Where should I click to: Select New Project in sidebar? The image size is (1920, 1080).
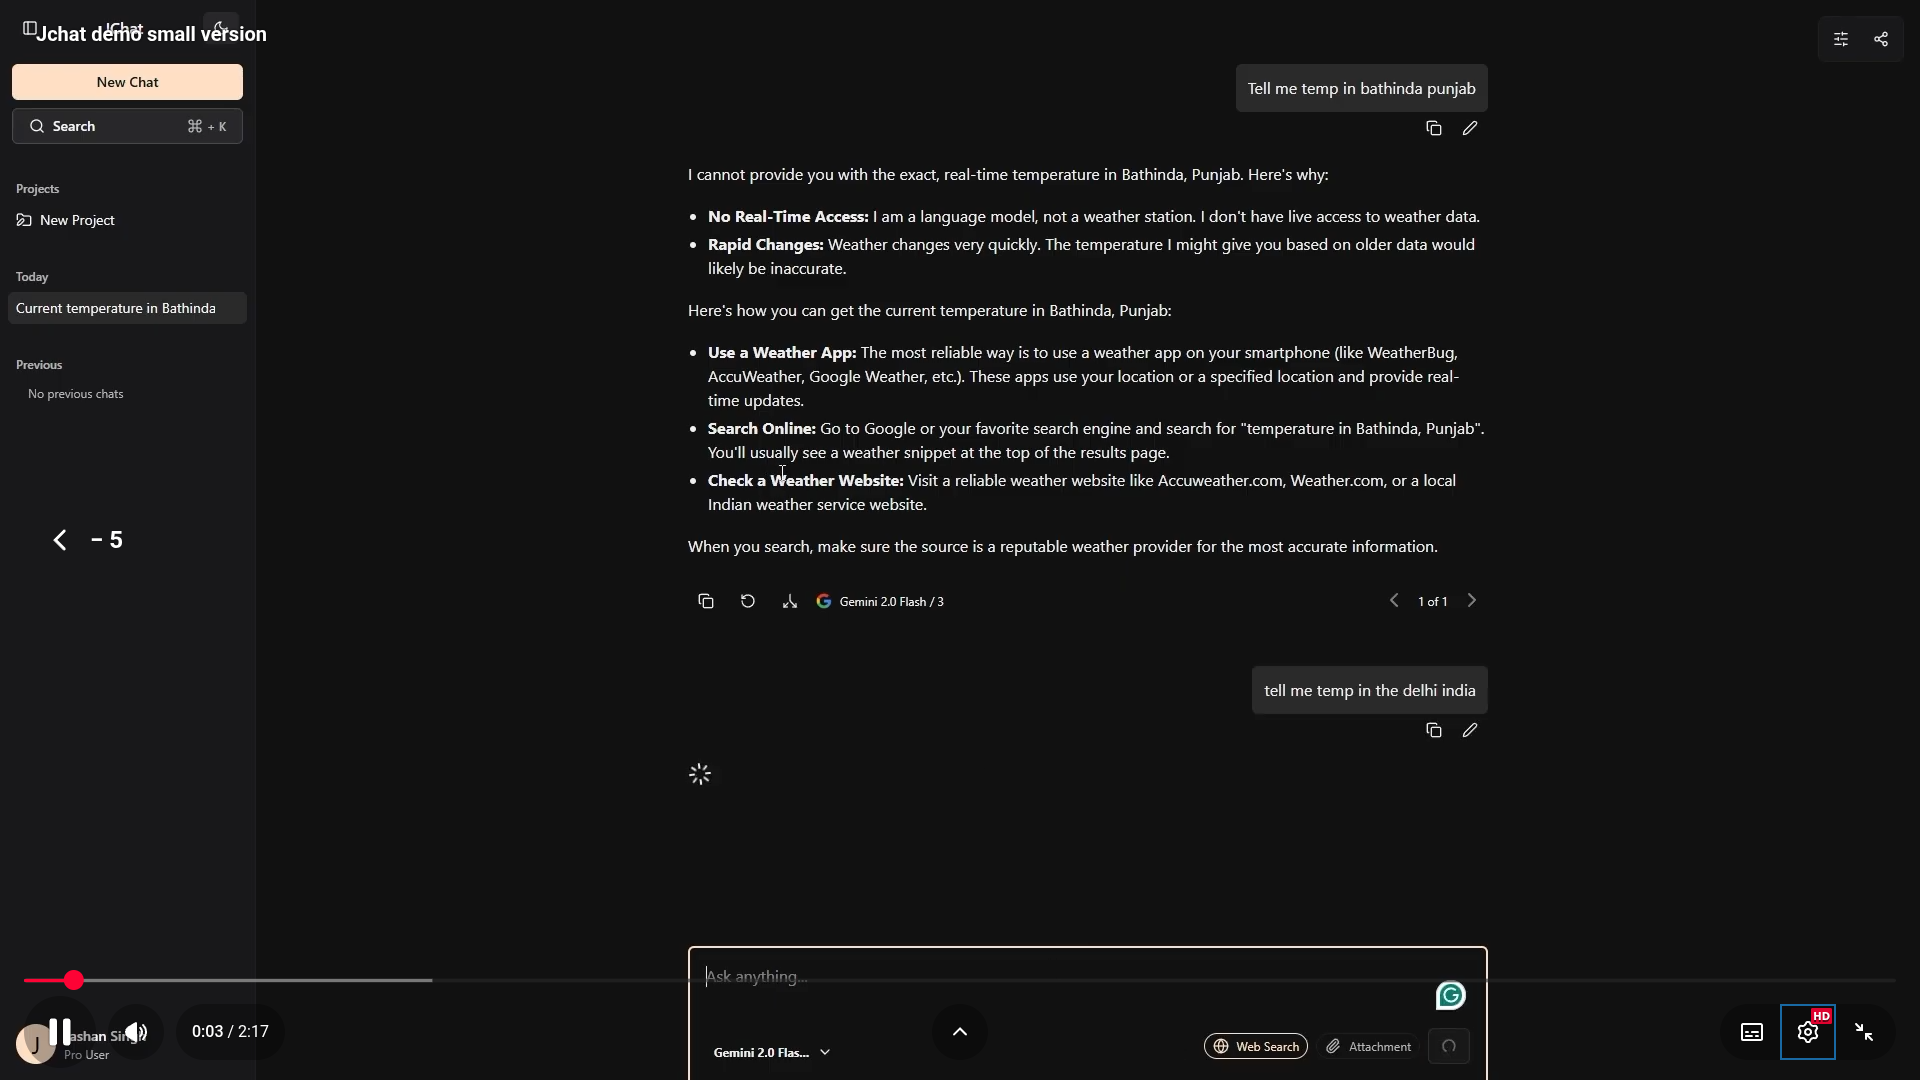coord(77,220)
